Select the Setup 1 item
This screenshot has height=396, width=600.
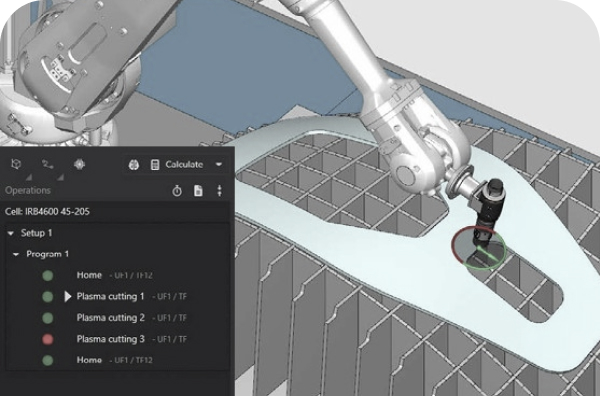click(x=36, y=233)
